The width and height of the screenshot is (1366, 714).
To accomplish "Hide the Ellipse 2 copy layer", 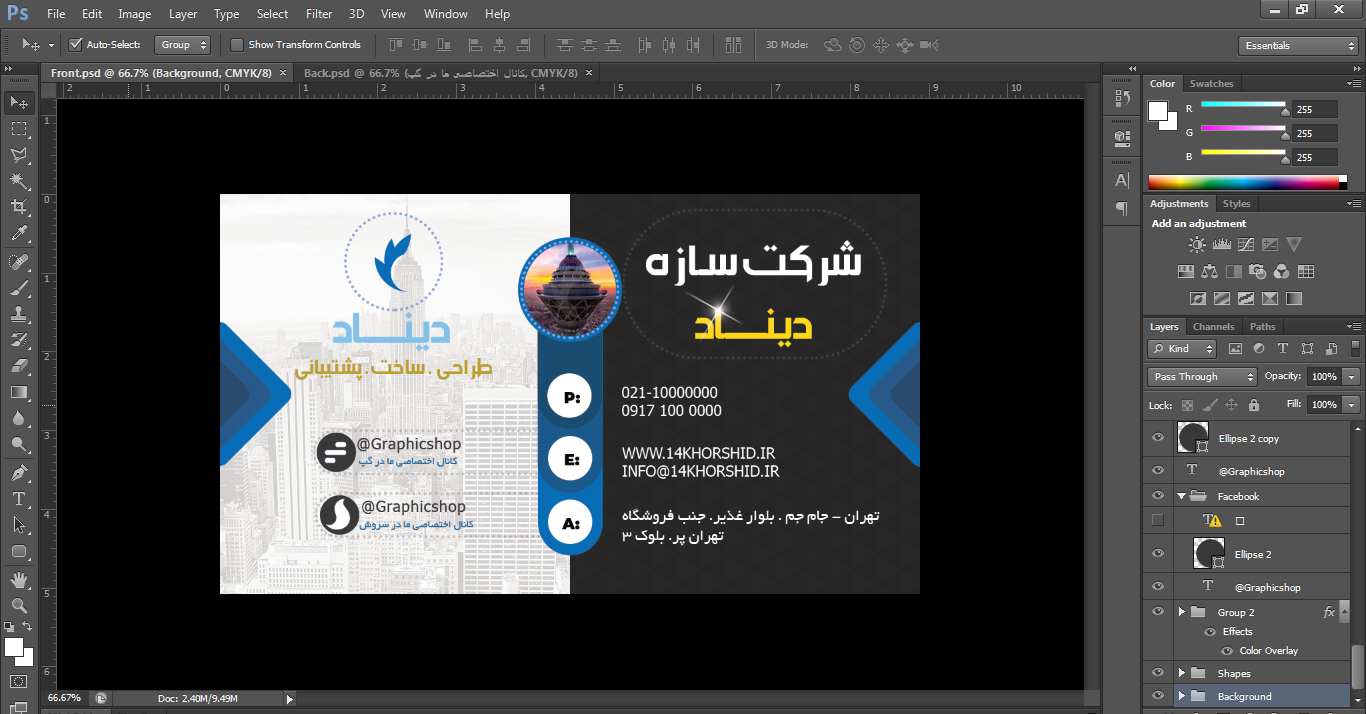I will point(1158,438).
